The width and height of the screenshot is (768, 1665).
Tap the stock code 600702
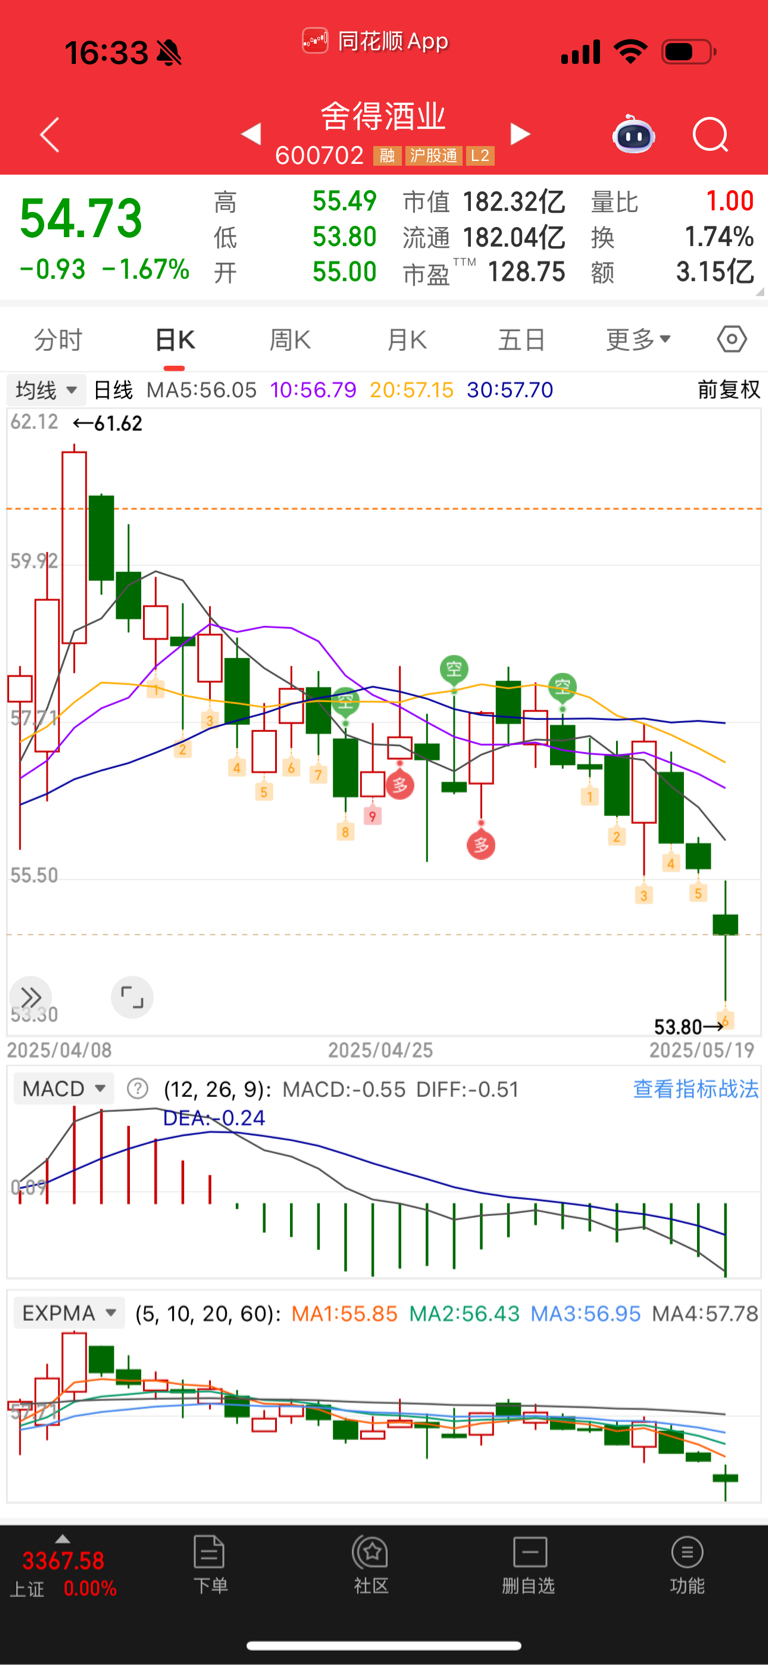319,156
